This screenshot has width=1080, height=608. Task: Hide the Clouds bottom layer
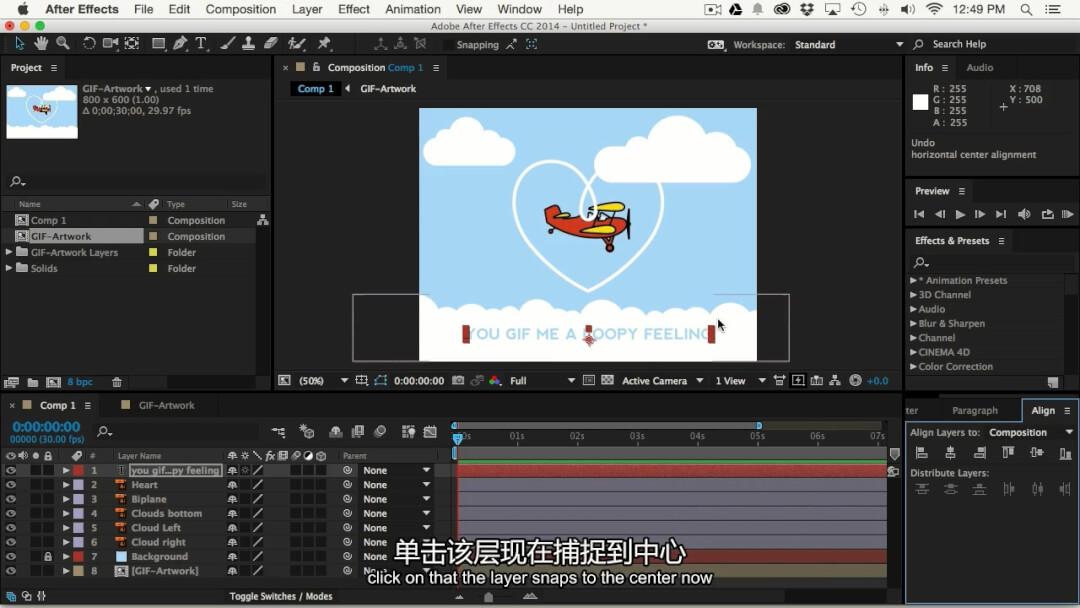tap(10, 514)
